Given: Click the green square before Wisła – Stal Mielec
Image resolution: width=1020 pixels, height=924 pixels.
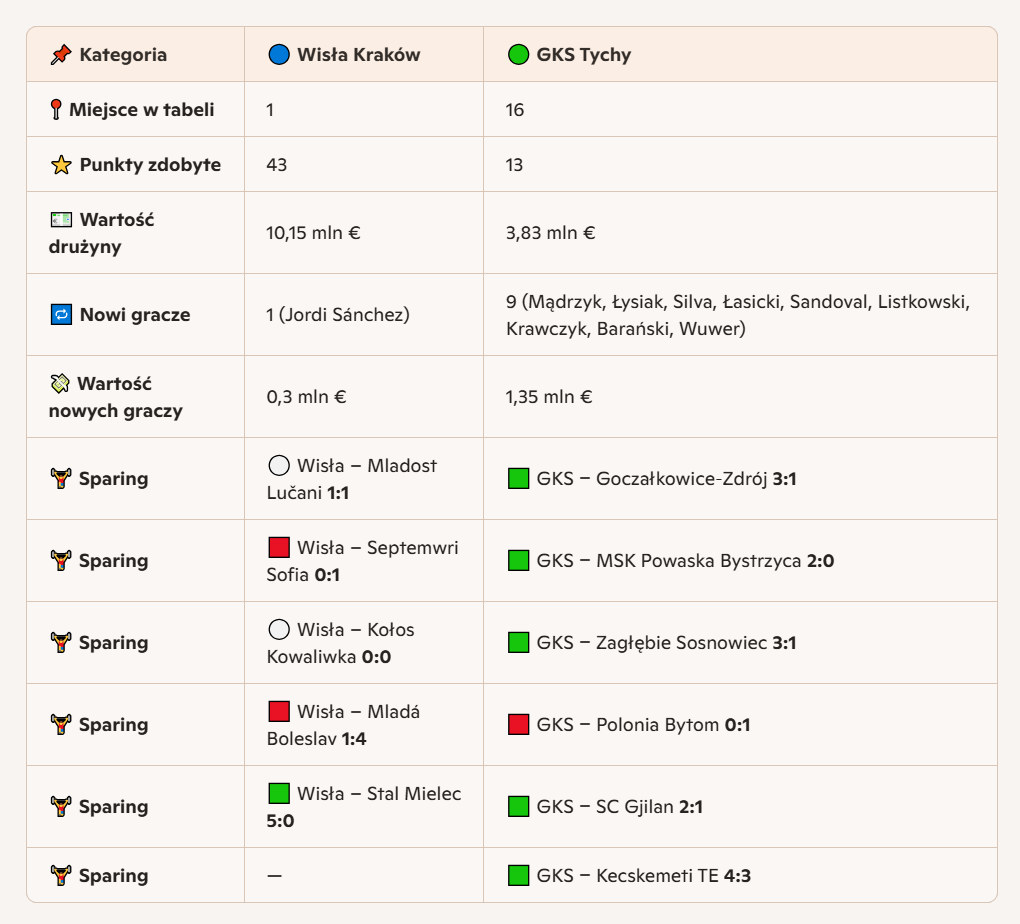Looking at the screenshot, I should (x=279, y=793).
